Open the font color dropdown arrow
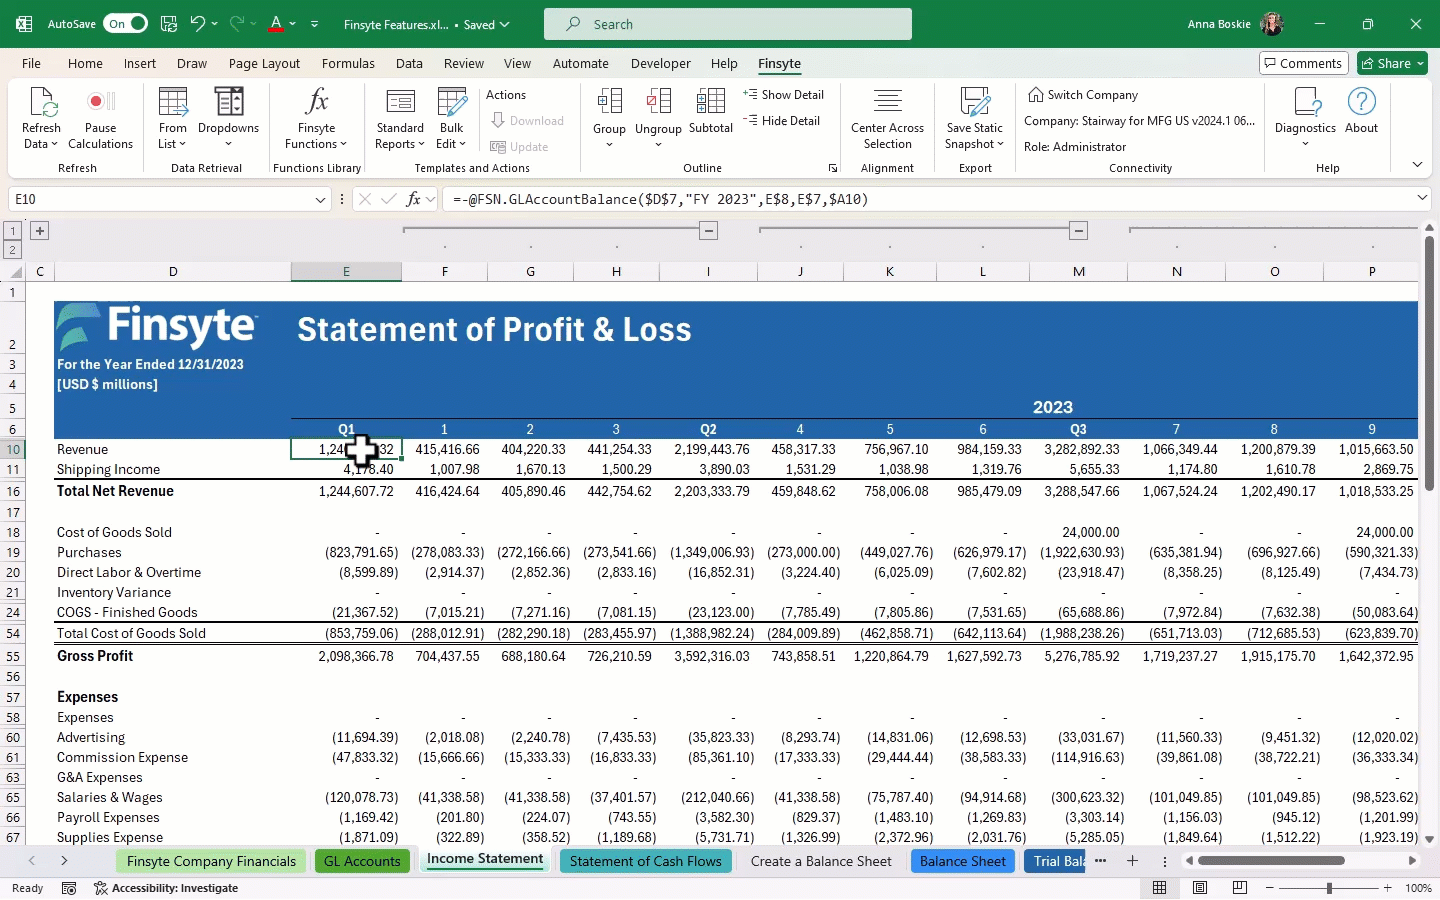The width and height of the screenshot is (1440, 900). point(292,24)
